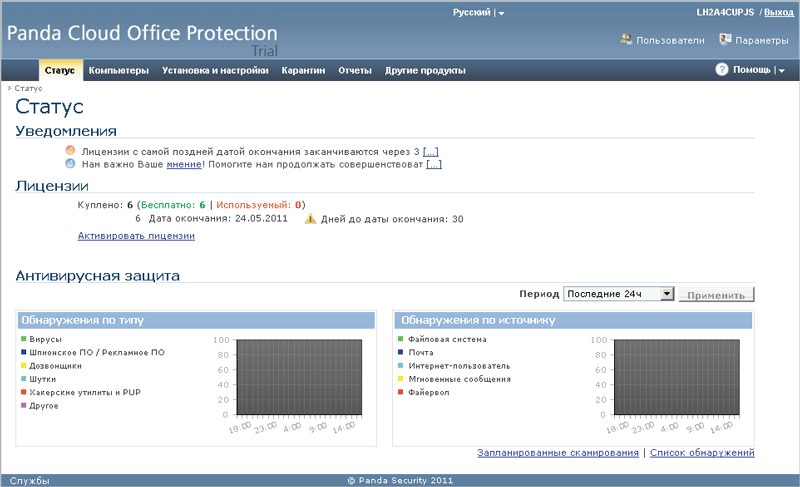Click the Пользователи link text
Screen dimensions: 800x487
click(670, 40)
